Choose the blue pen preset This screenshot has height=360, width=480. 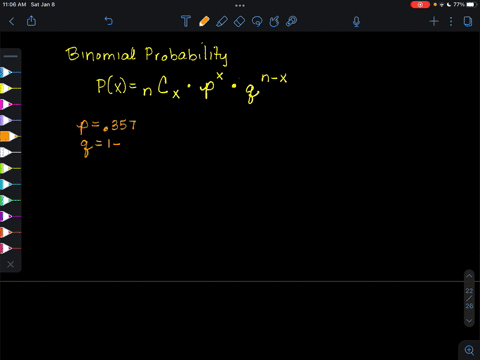pos(10,72)
